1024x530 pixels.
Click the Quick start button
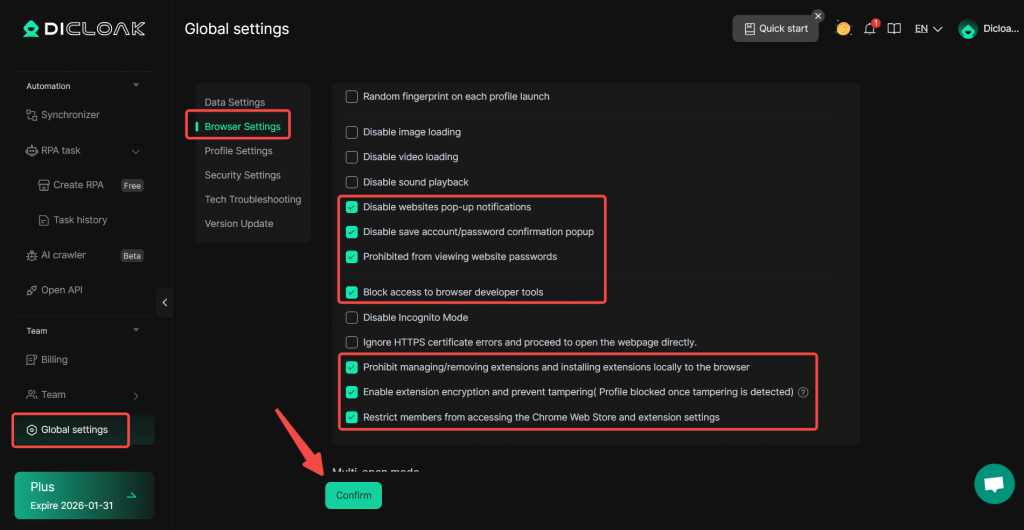point(775,29)
